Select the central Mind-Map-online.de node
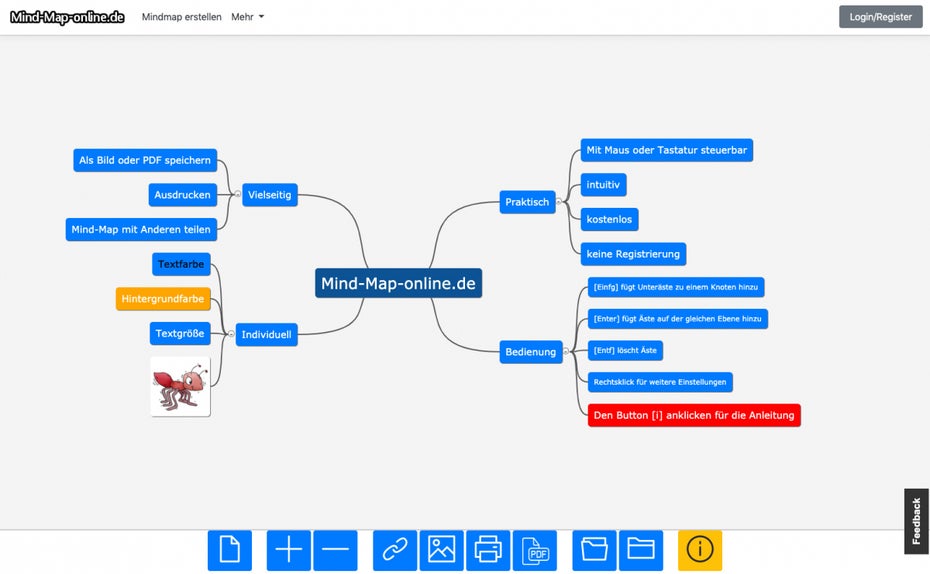 399,283
